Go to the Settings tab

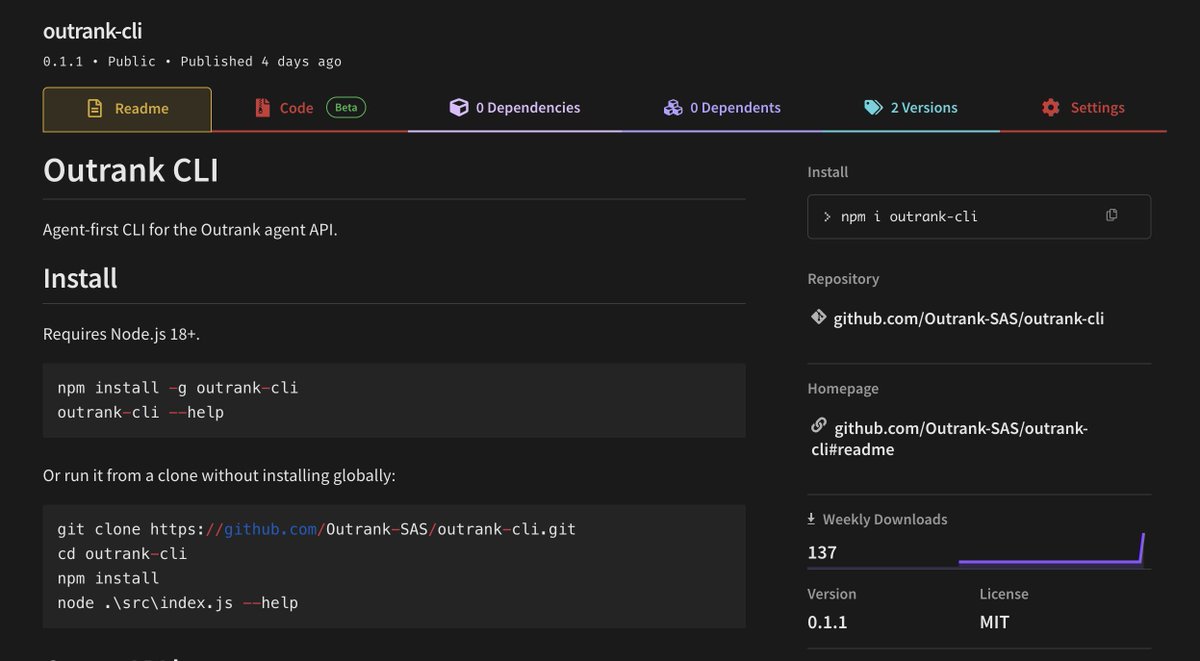(x=1083, y=109)
